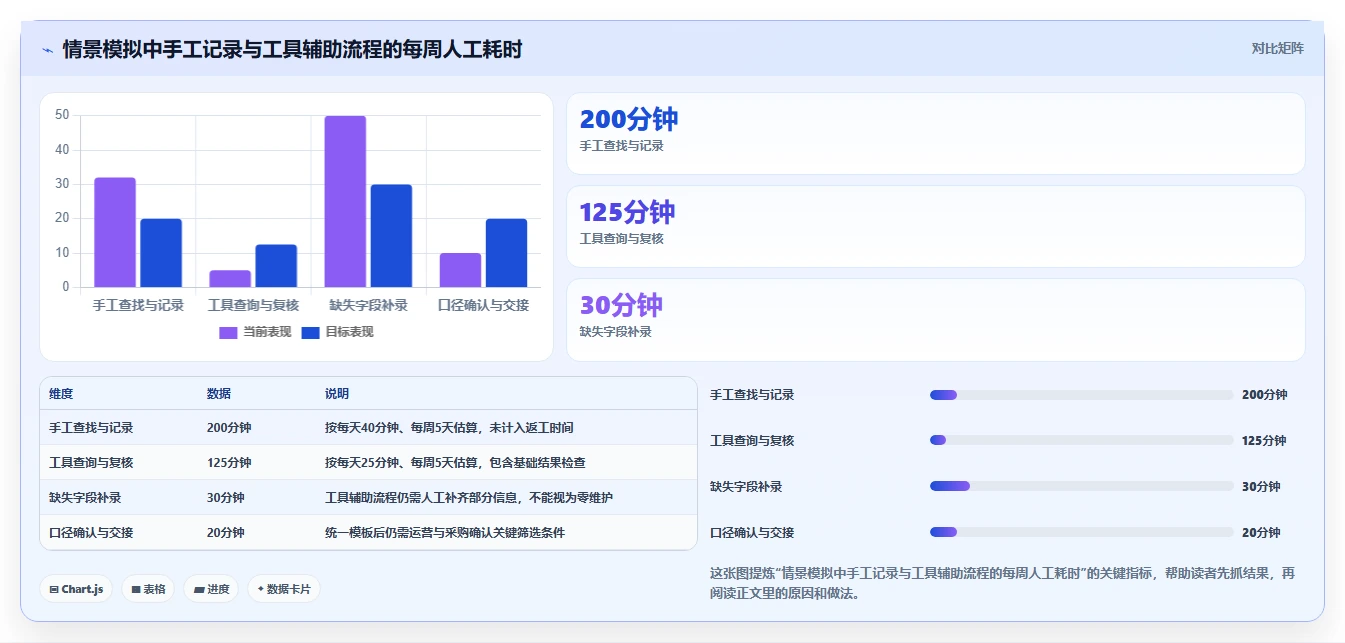Viewport: 1345px width, 643px height.
Task: Select the 进度 tag chip
Action: coord(210,589)
